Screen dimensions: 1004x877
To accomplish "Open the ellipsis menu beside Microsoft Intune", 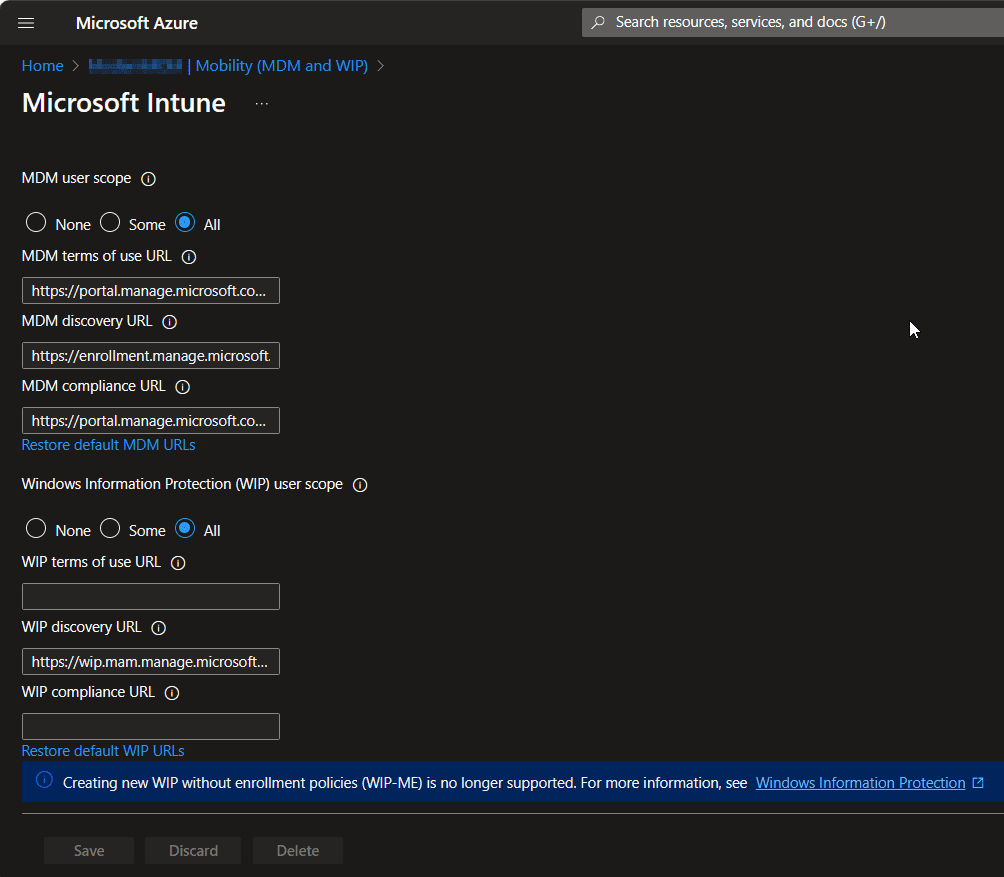I will click(261, 102).
